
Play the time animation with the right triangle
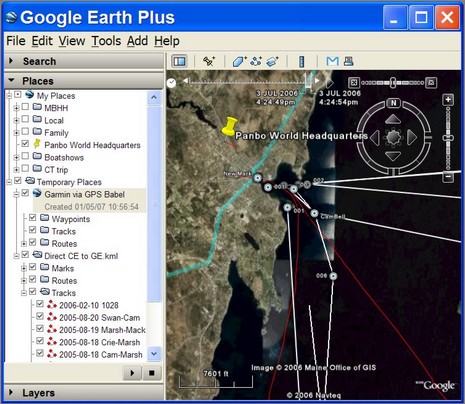point(329,82)
